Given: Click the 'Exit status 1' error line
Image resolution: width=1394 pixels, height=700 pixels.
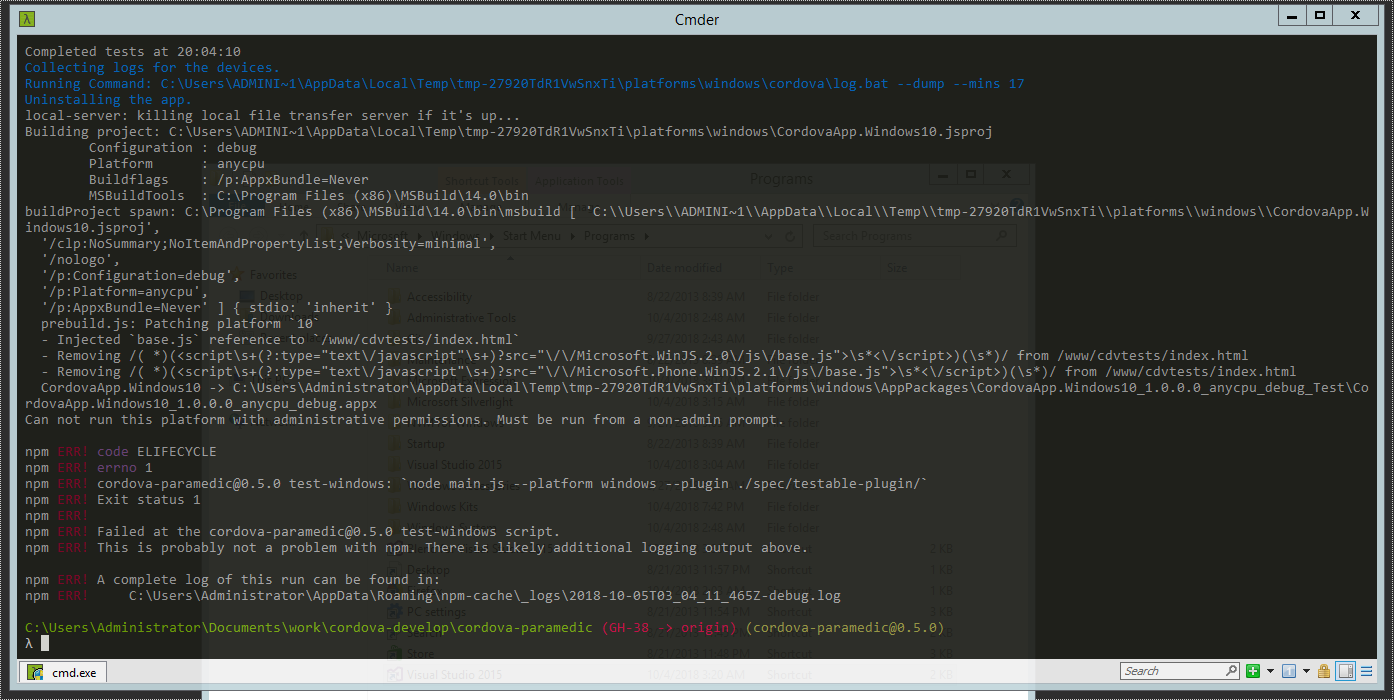Looking at the screenshot, I should tap(149, 500).
